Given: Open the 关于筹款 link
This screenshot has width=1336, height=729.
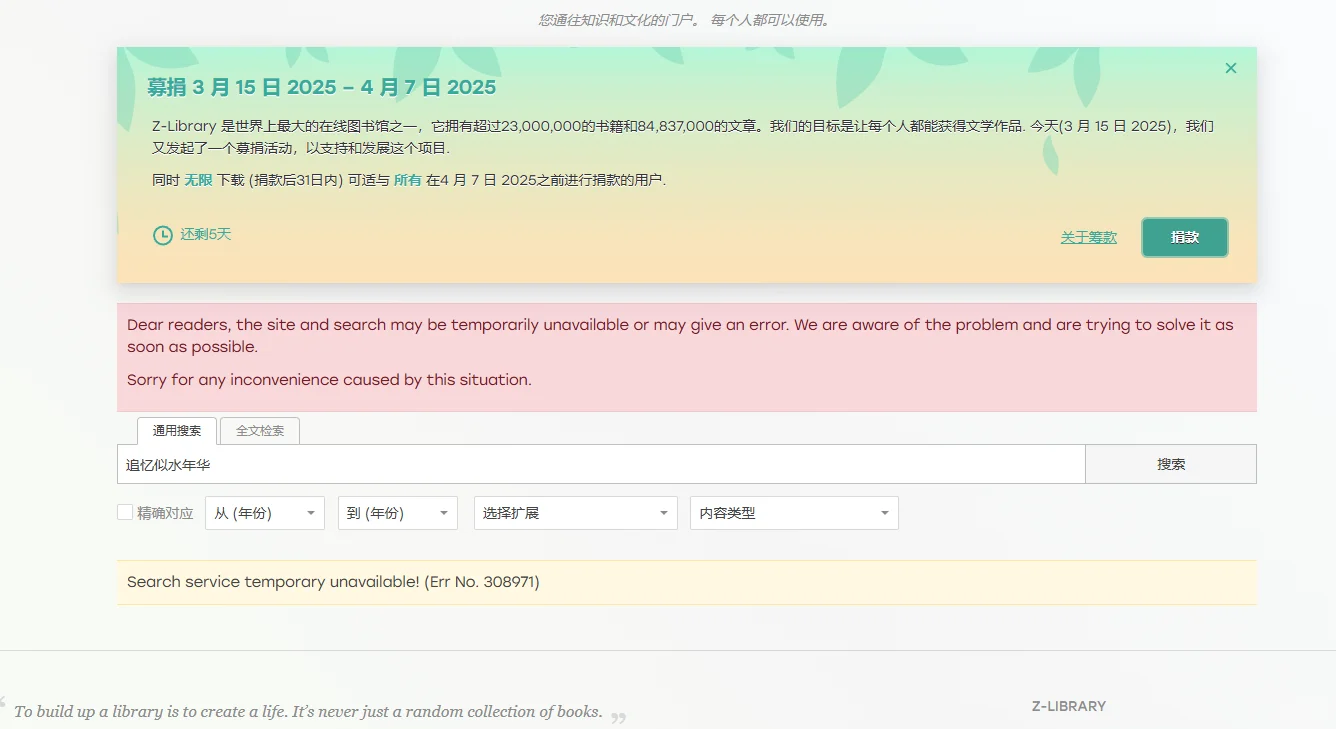Looking at the screenshot, I should (1088, 237).
